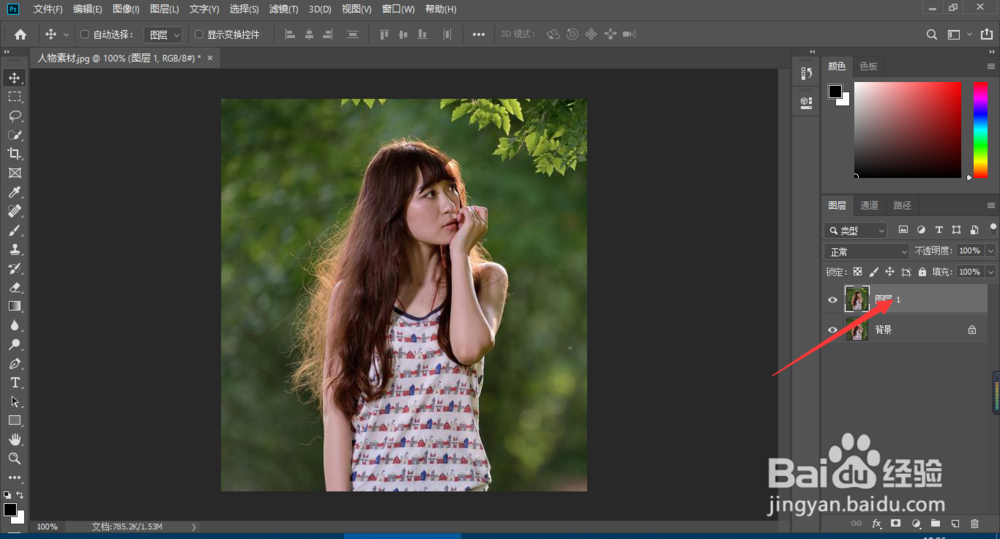Viewport: 1000px width, 539px height.
Task: Hide the 背景 layer eye icon
Action: click(x=832, y=330)
